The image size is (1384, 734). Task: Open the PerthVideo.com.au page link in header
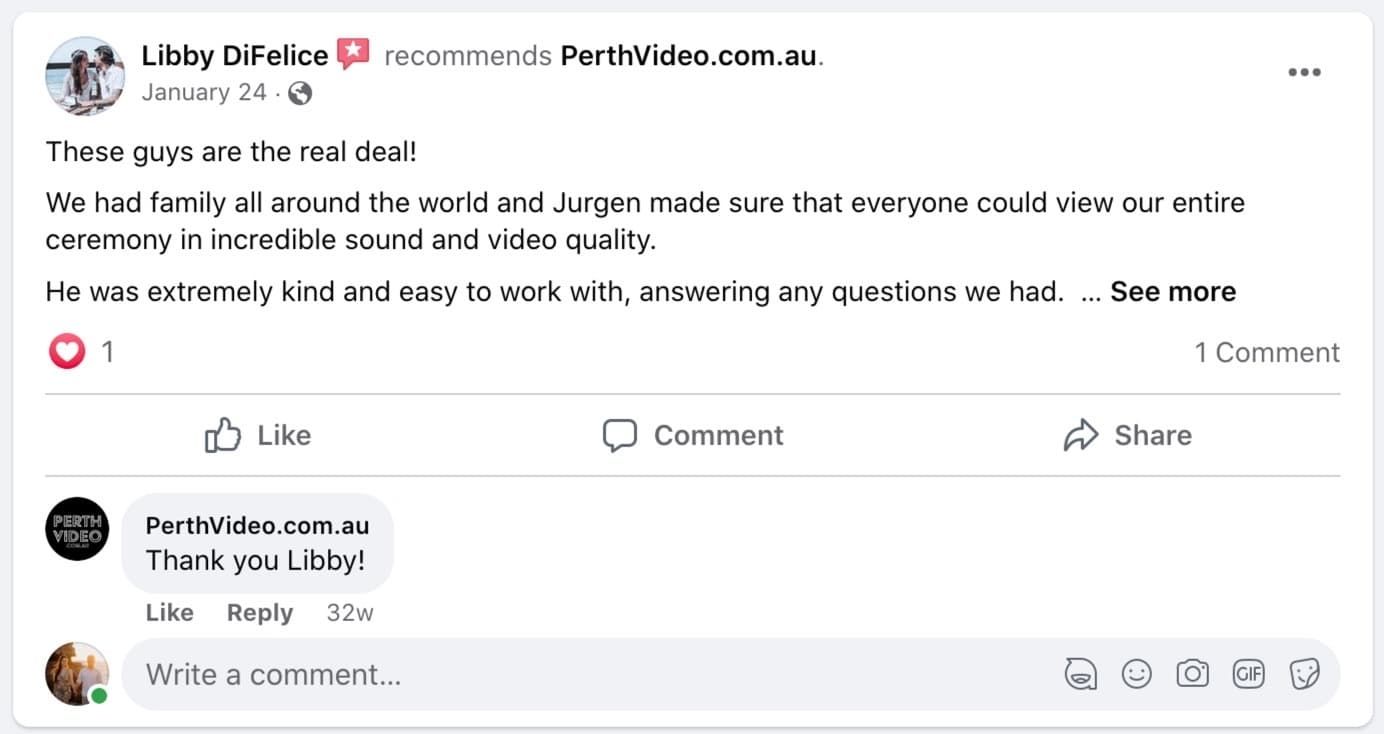click(689, 56)
